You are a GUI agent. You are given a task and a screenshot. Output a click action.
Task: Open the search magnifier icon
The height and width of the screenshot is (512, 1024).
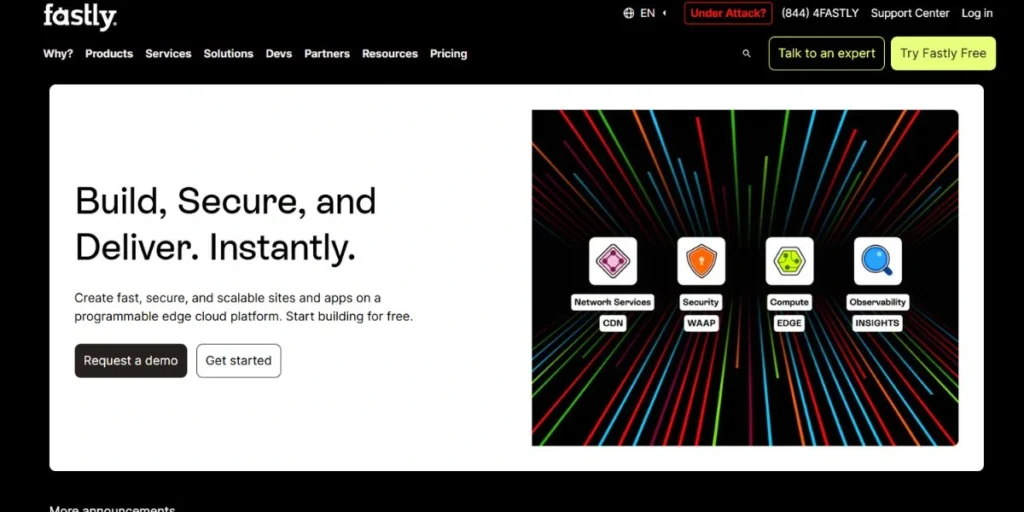[x=746, y=54]
